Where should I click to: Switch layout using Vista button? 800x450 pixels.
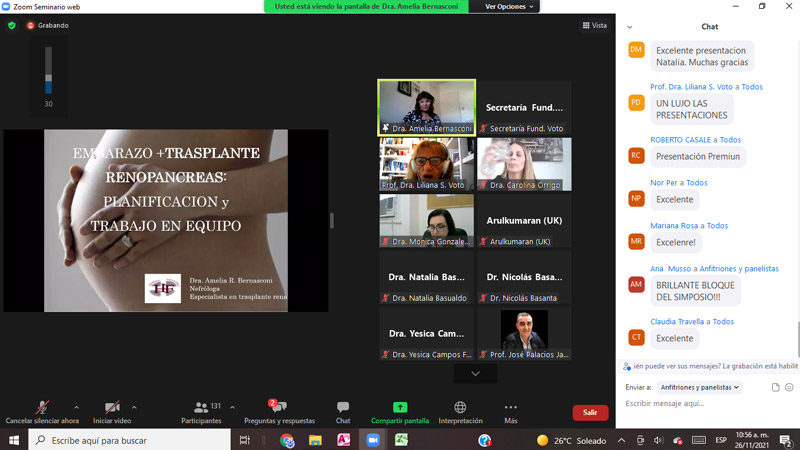pos(594,25)
